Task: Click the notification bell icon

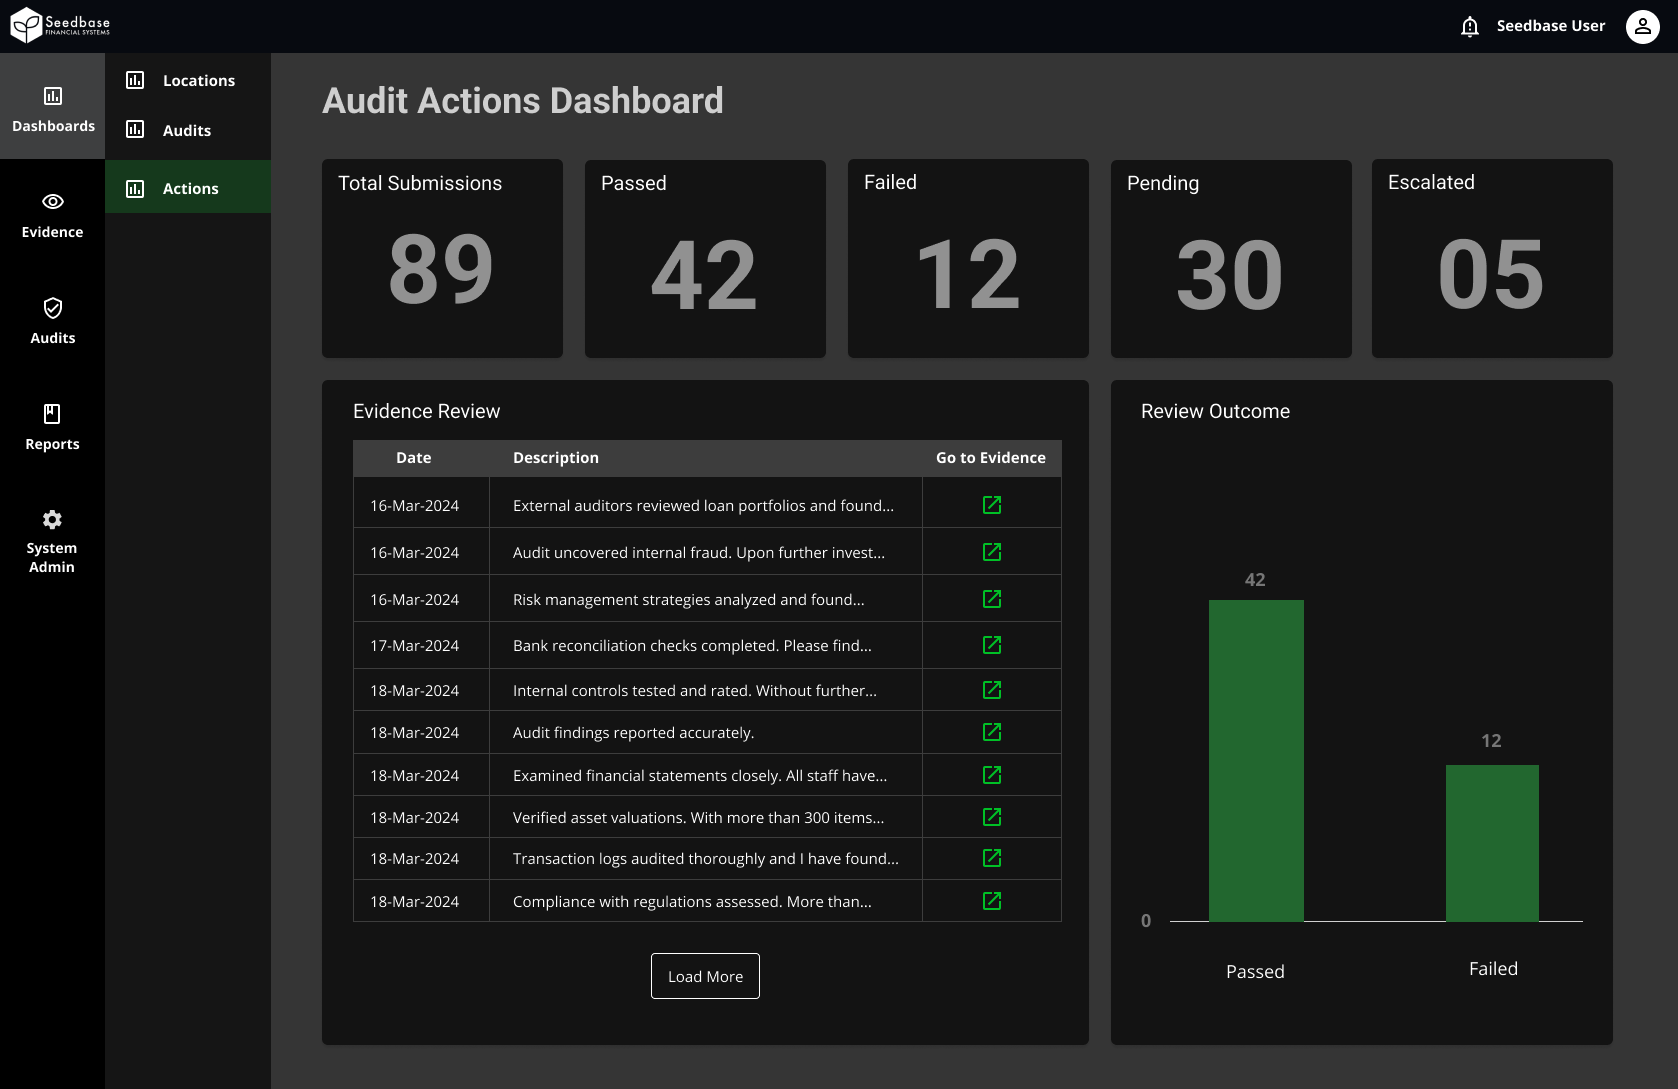Action: click(1469, 27)
